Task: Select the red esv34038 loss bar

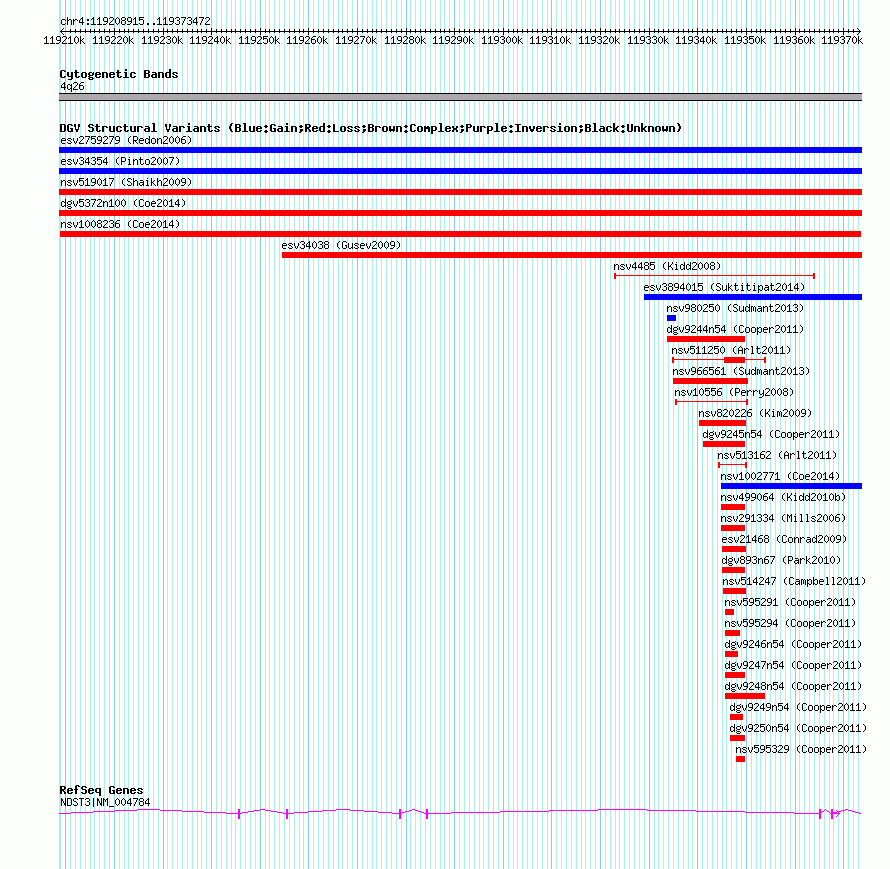Action: tap(572, 255)
